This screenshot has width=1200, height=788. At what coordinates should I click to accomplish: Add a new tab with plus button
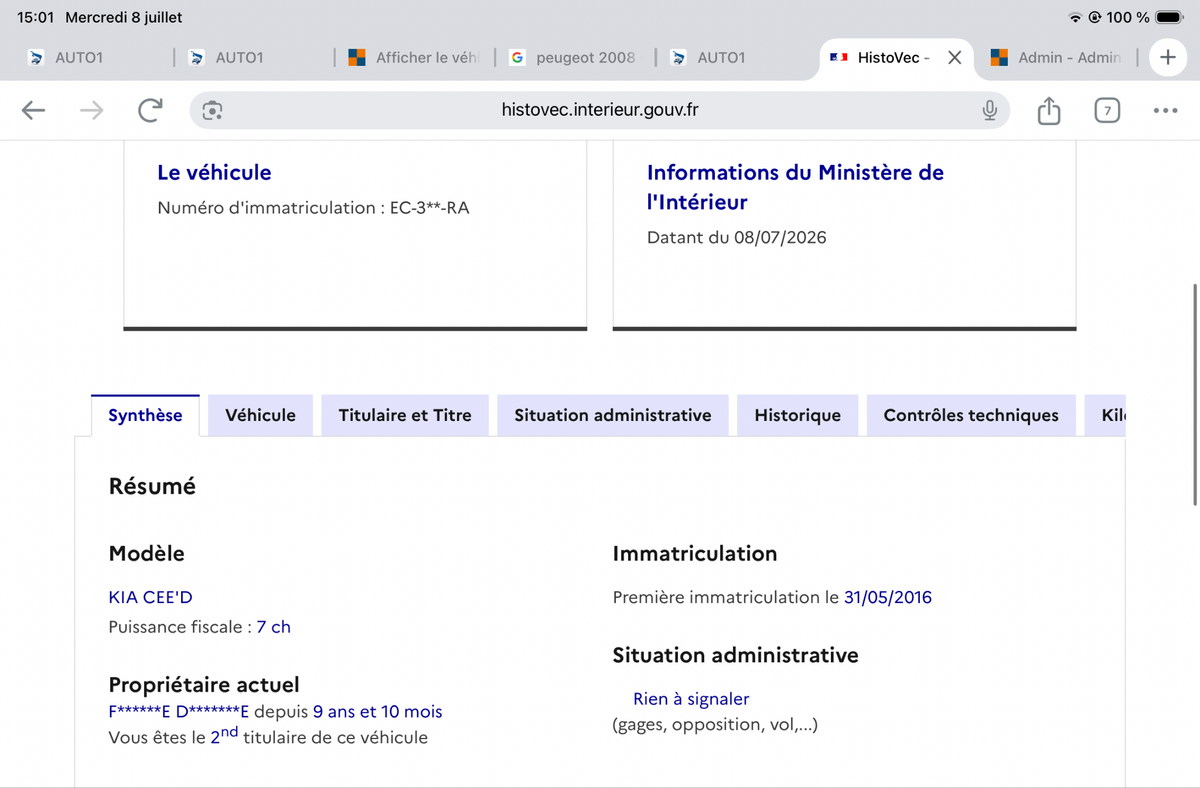(x=1167, y=57)
